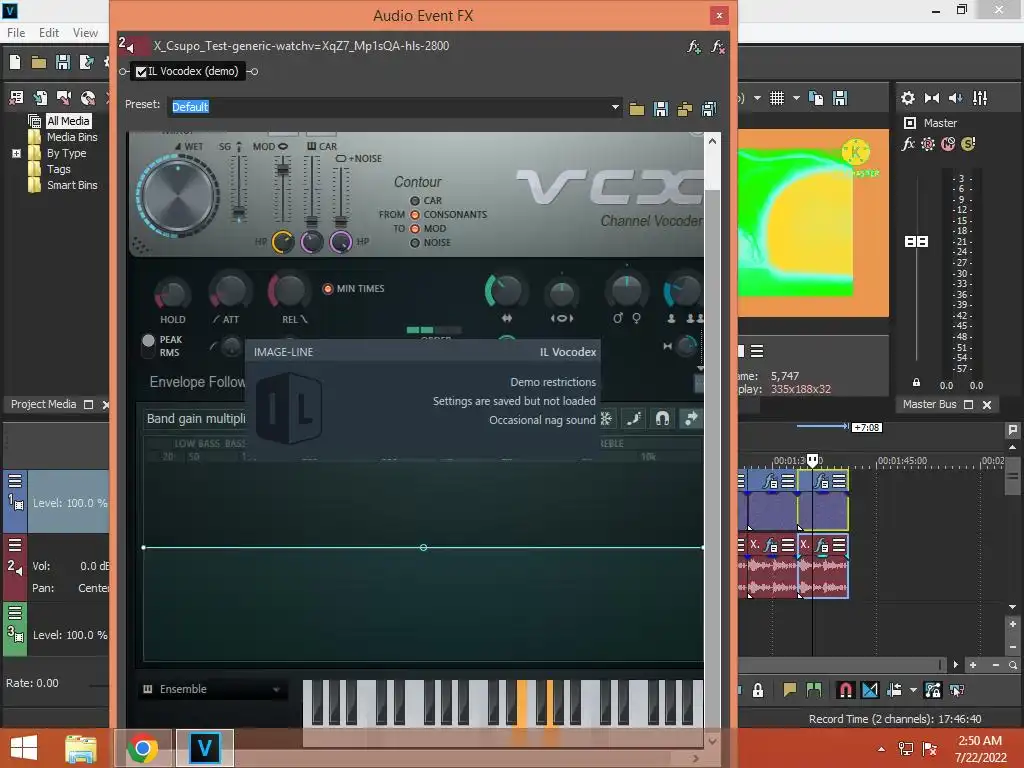Toggle Lock Envelopes to Events icon
This screenshot has width=1024, height=768.
tap(933, 690)
